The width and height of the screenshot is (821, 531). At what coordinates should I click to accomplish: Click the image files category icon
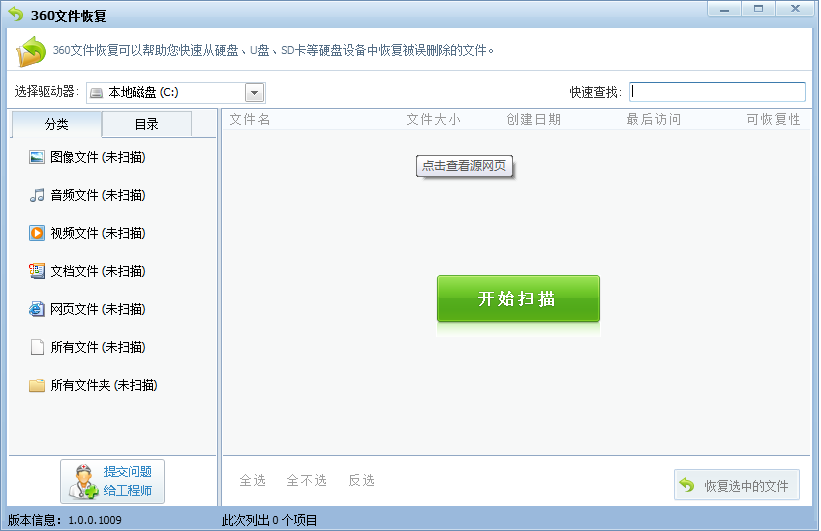[37, 157]
